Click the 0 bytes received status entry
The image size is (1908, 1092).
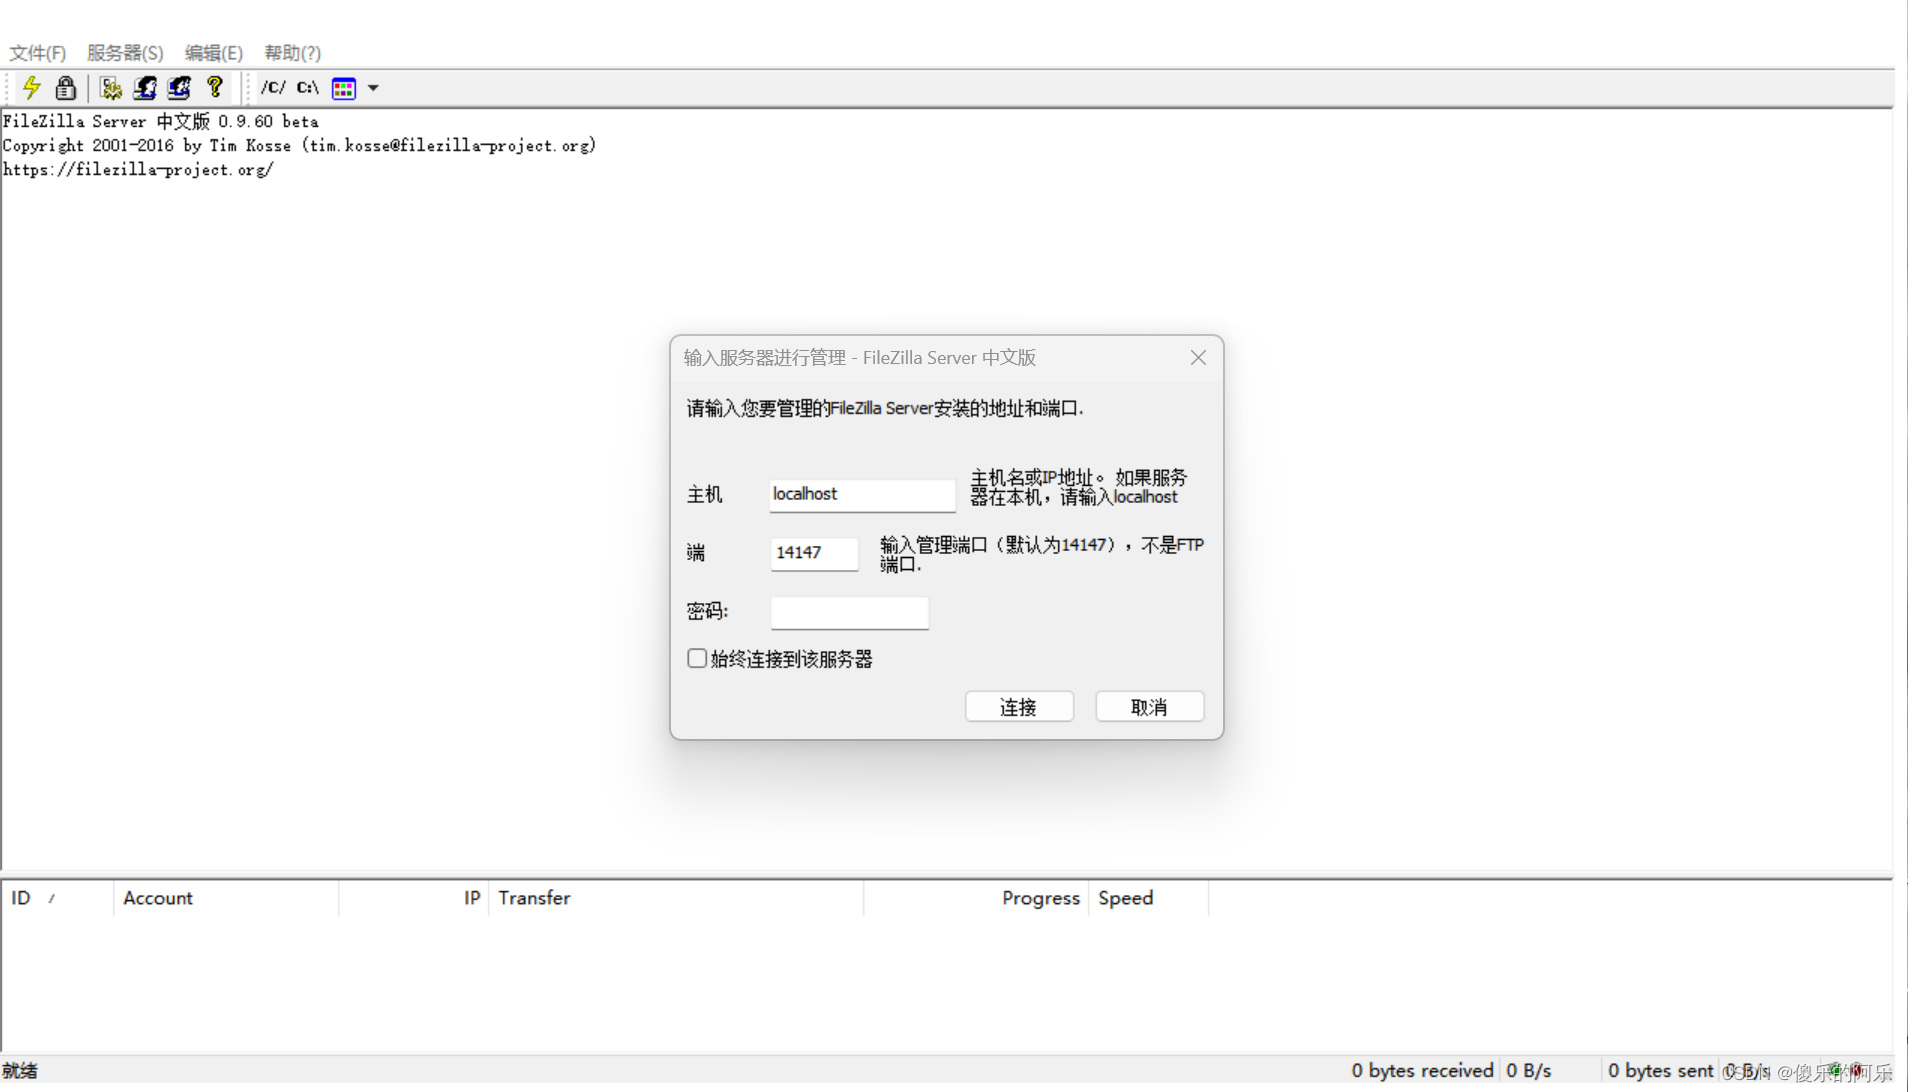[1422, 1071]
